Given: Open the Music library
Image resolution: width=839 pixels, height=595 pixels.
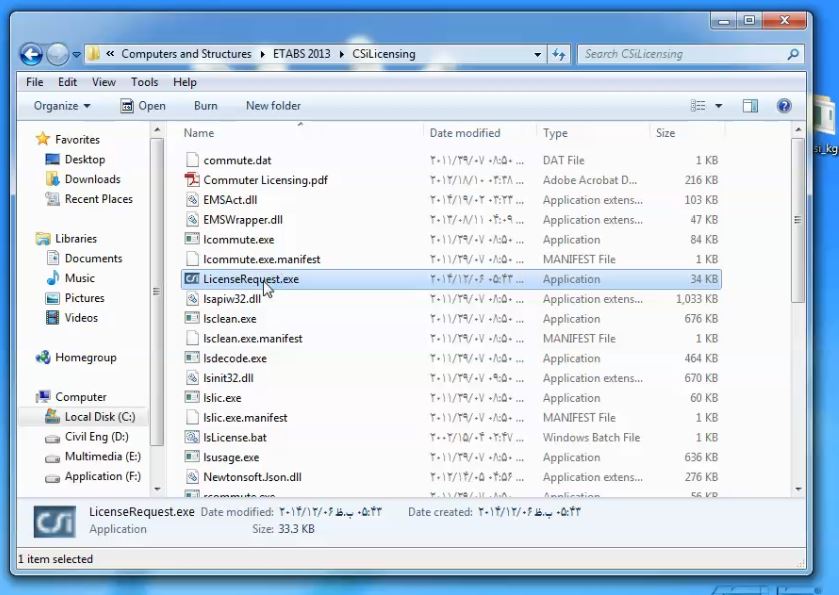Looking at the screenshot, I should pyautogui.click(x=79, y=278).
